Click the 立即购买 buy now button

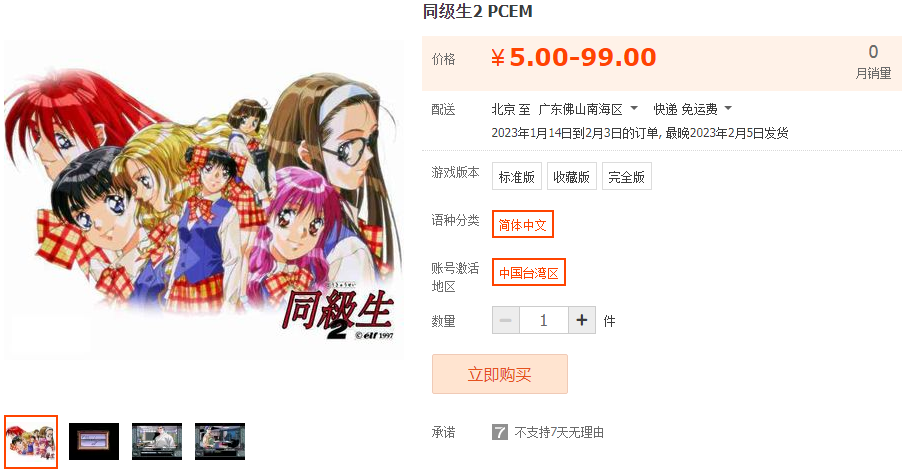pos(500,374)
